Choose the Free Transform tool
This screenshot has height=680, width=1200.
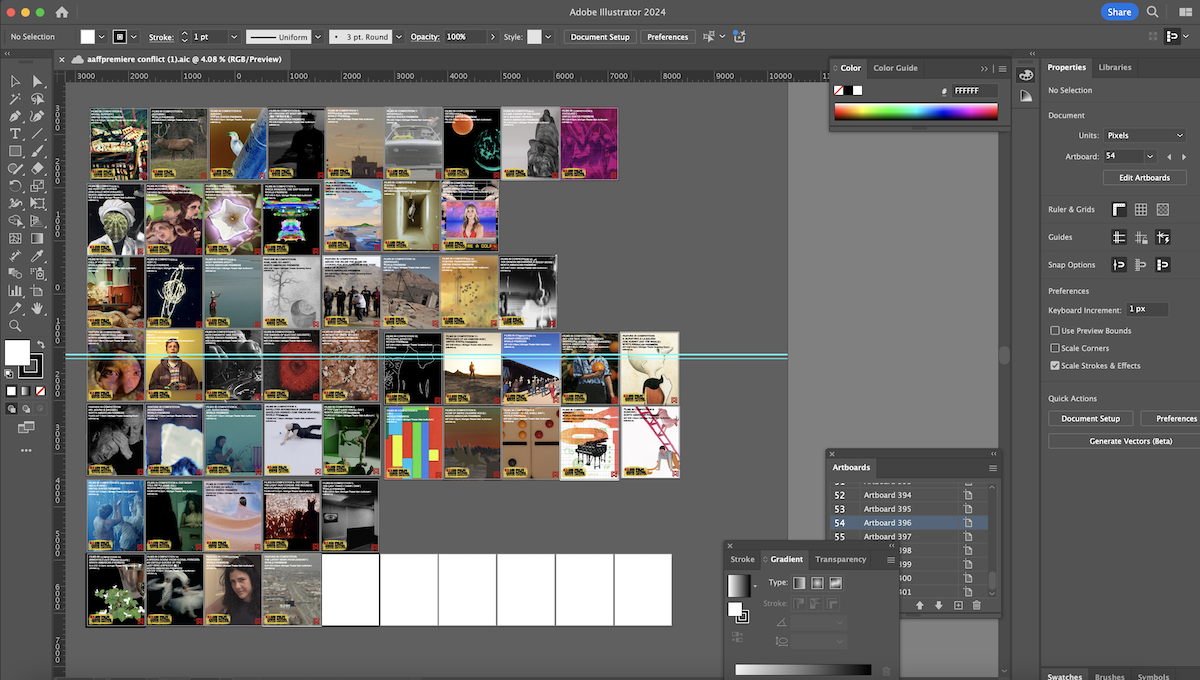tap(38, 203)
